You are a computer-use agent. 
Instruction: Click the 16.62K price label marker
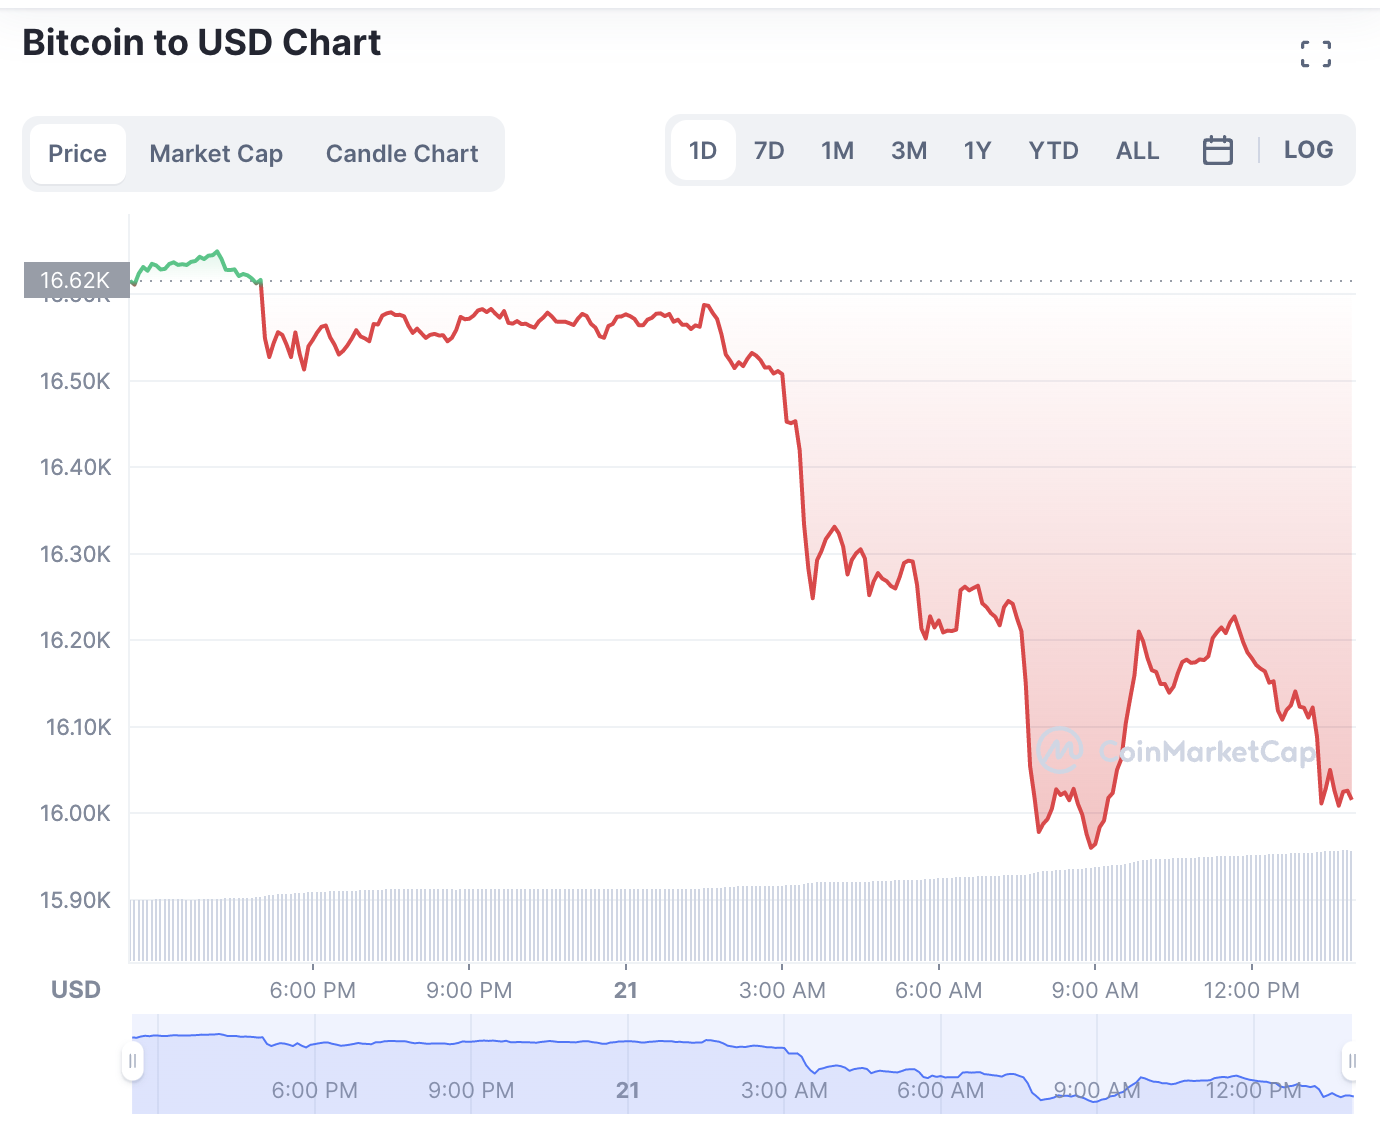coord(76,280)
